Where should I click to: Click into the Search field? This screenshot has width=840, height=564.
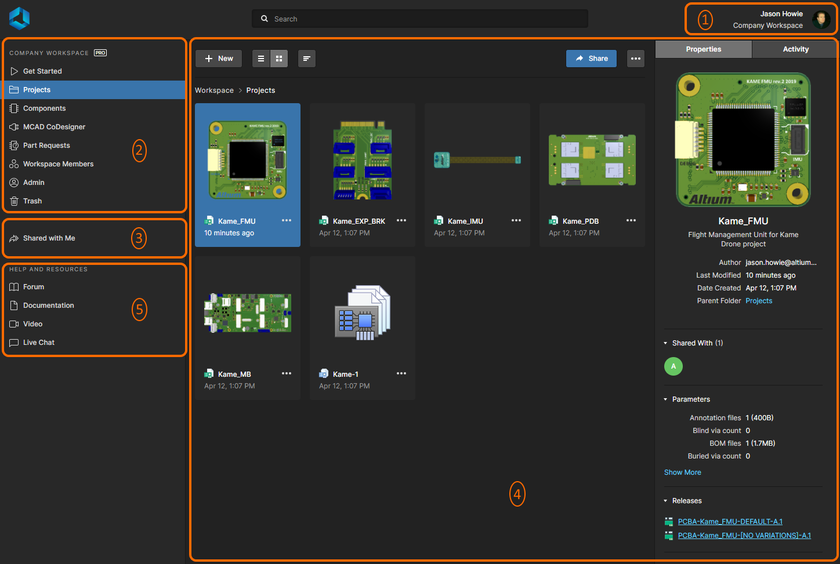[420, 19]
